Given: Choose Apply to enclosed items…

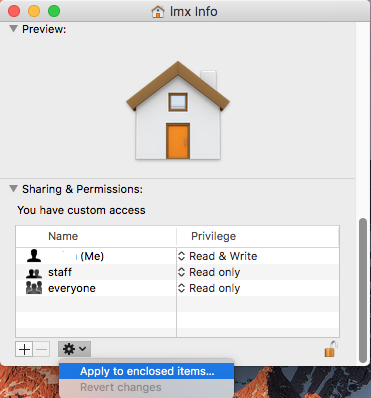Looking at the screenshot, I should click(x=147, y=371).
